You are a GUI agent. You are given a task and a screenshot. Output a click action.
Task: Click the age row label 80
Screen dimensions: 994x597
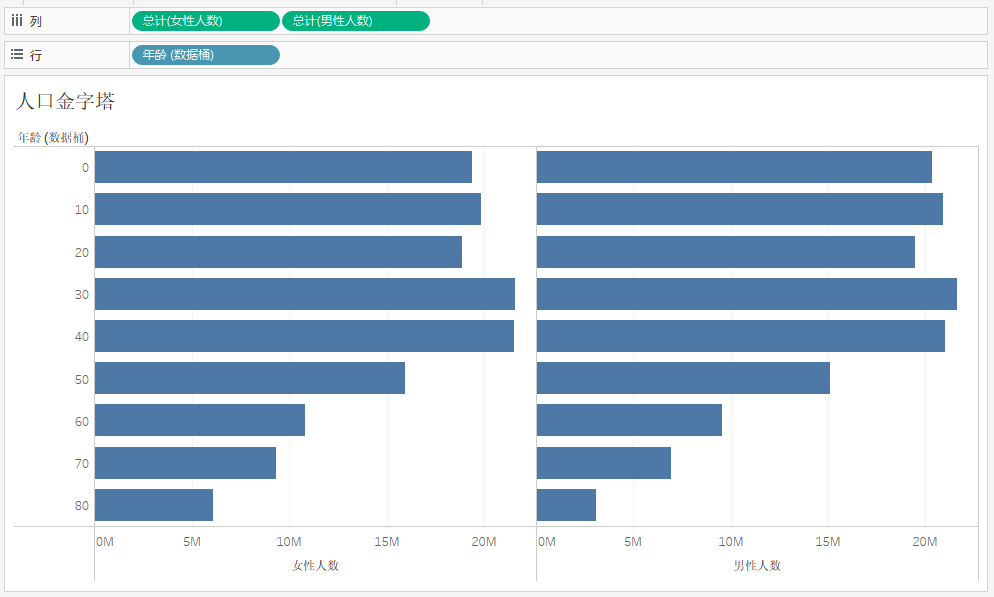[82, 506]
